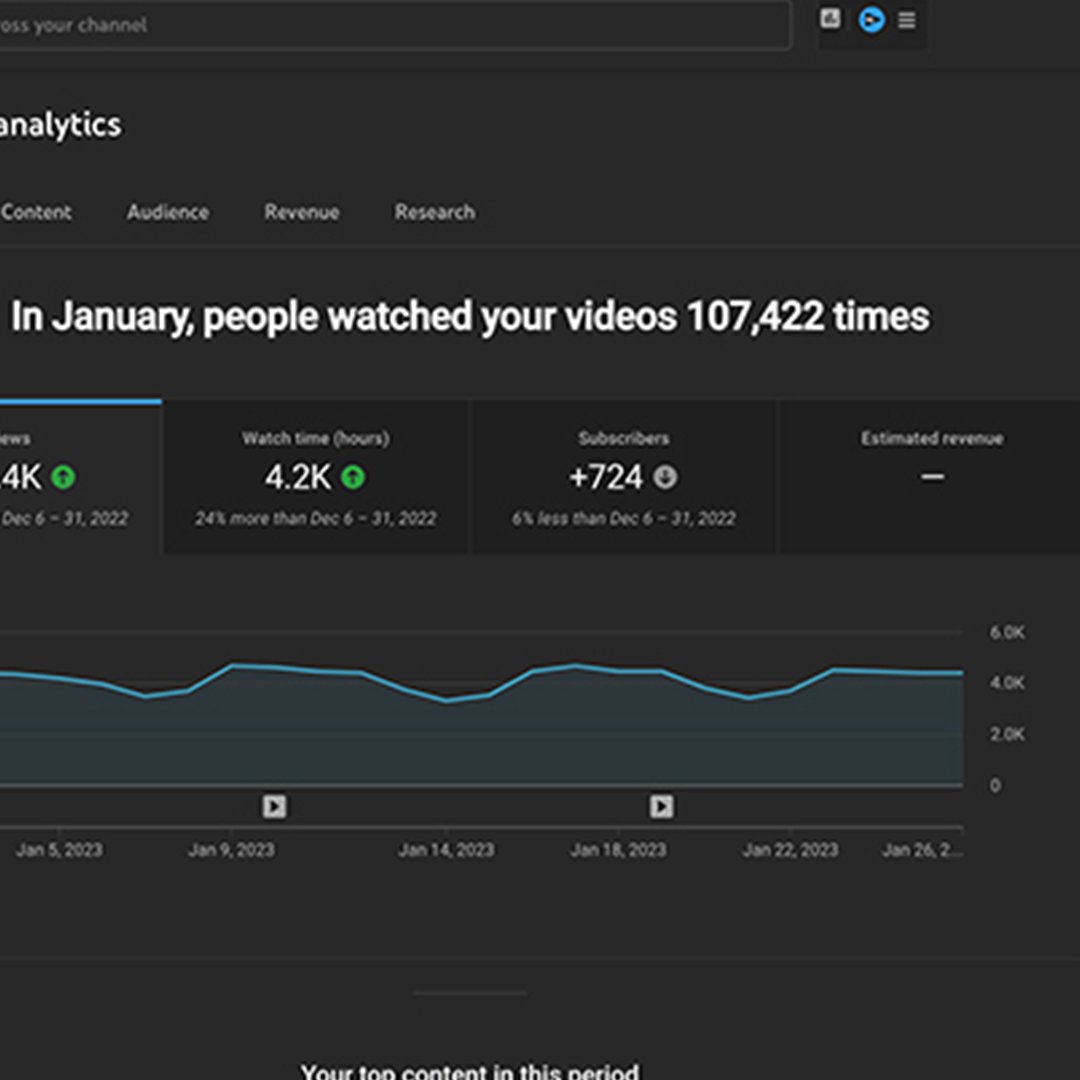1080x1080 pixels.
Task: Select the Estimated revenue metric card
Action: coord(931,477)
